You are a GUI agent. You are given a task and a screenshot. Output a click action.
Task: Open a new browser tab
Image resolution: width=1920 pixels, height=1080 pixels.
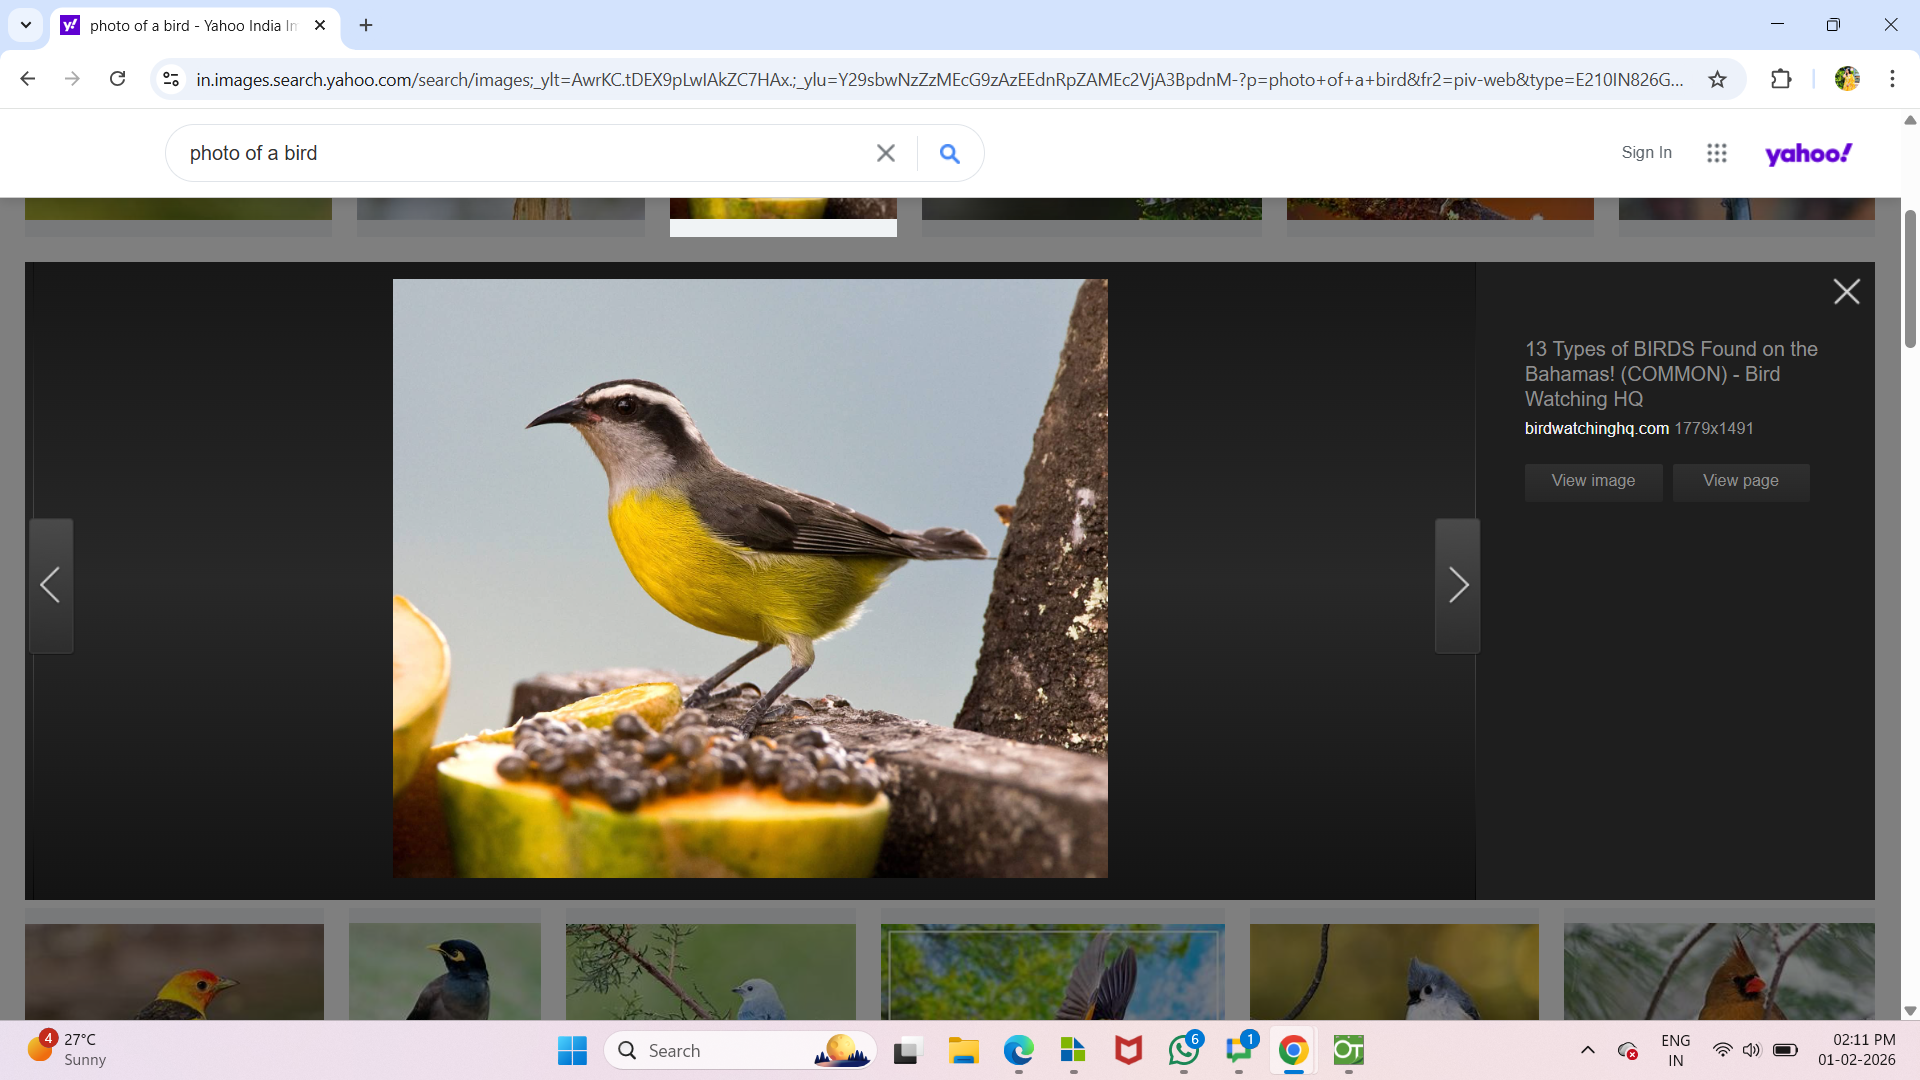(366, 25)
